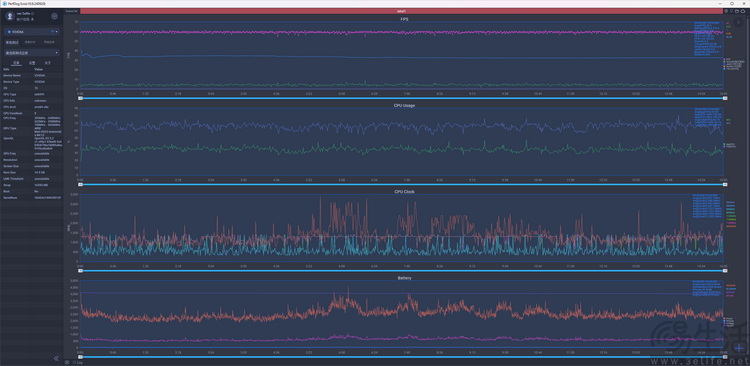This screenshot has height=366, width=750.
Task: Toggle the TotalCPU legend entry in CPU Usage chart
Action: coord(730,146)
